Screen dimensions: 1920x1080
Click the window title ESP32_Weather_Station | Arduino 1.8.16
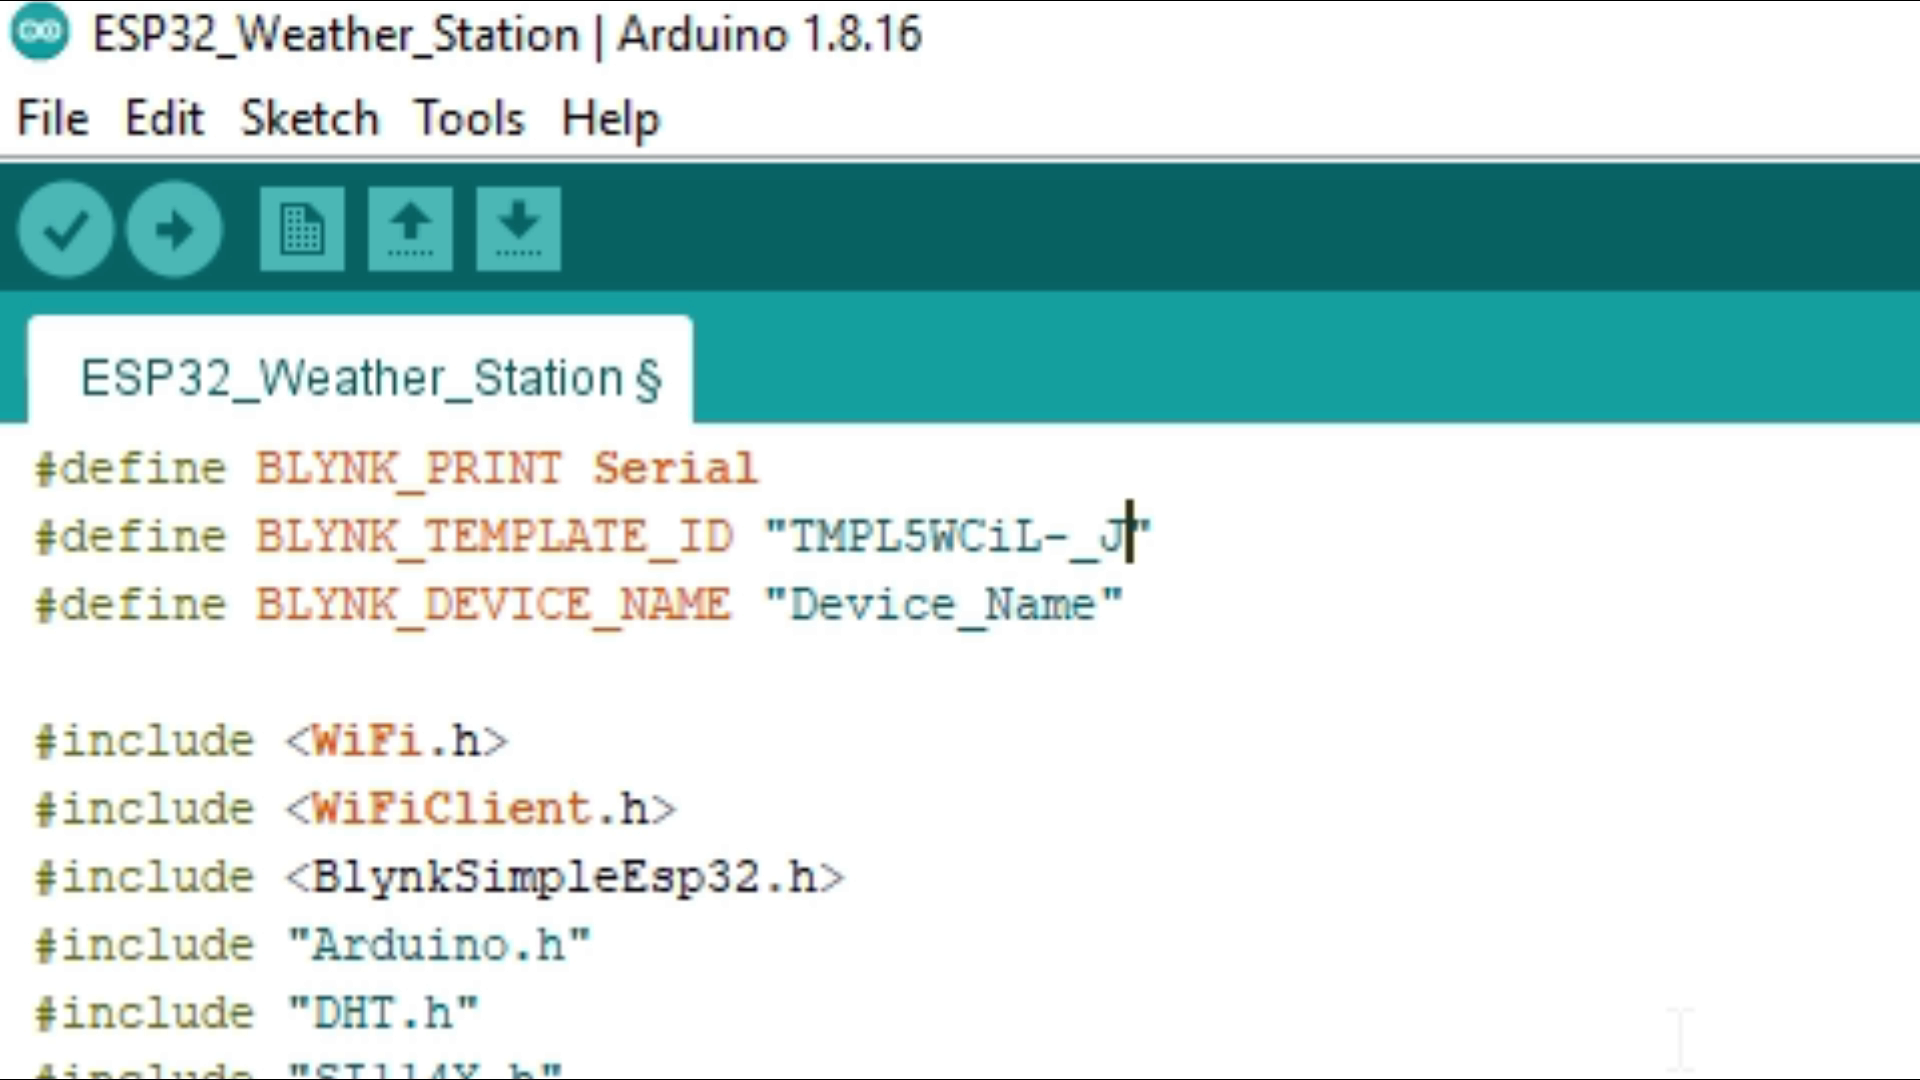tap(507, 34)
